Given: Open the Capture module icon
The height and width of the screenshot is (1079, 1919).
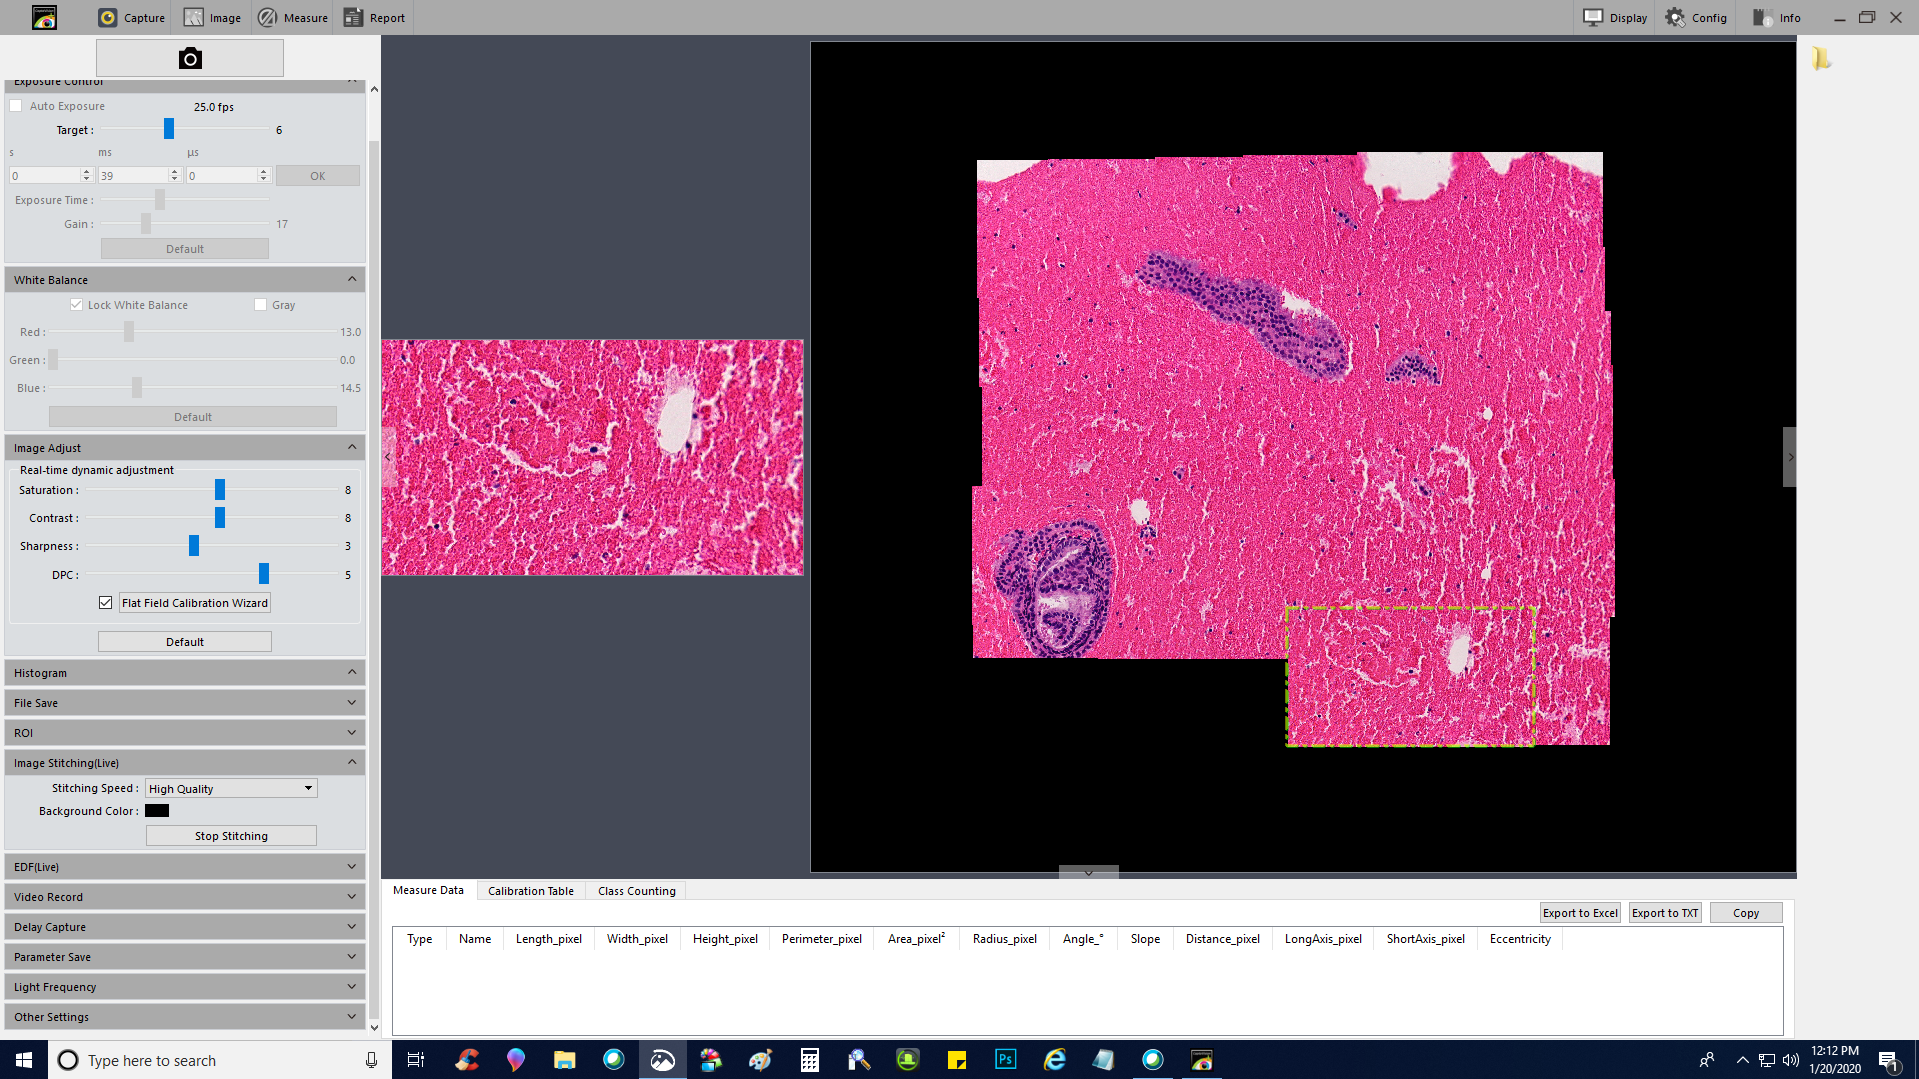Looking at the screenshot, I should tap(108, 18).
